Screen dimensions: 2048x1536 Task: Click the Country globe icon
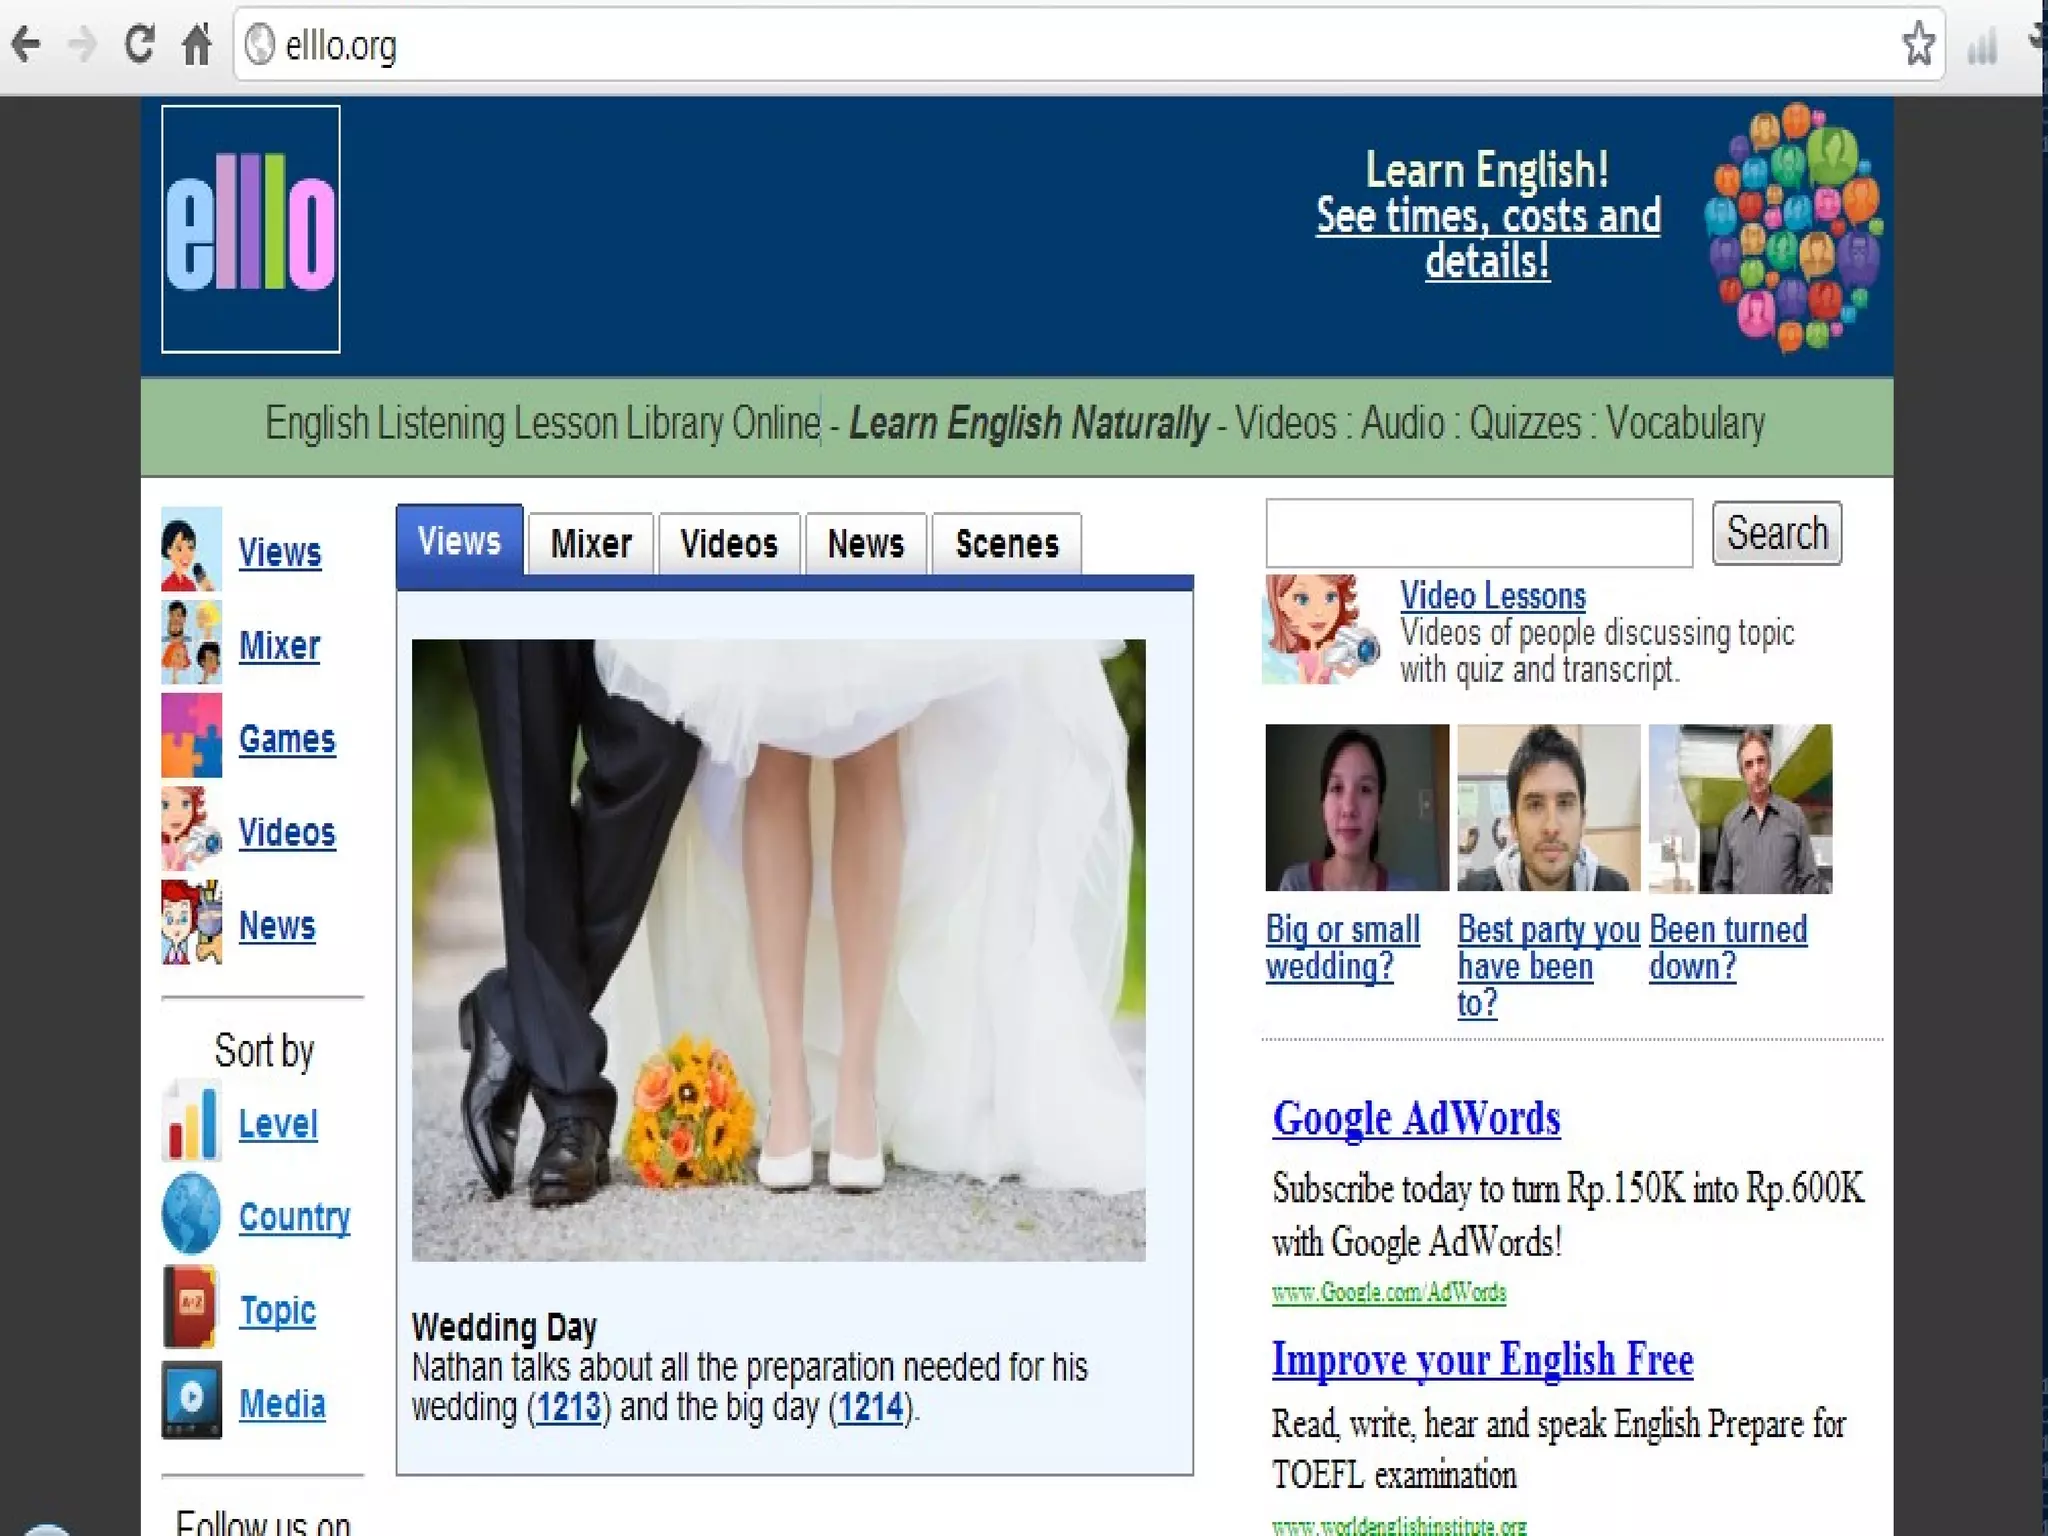[x=191, y=1214]
